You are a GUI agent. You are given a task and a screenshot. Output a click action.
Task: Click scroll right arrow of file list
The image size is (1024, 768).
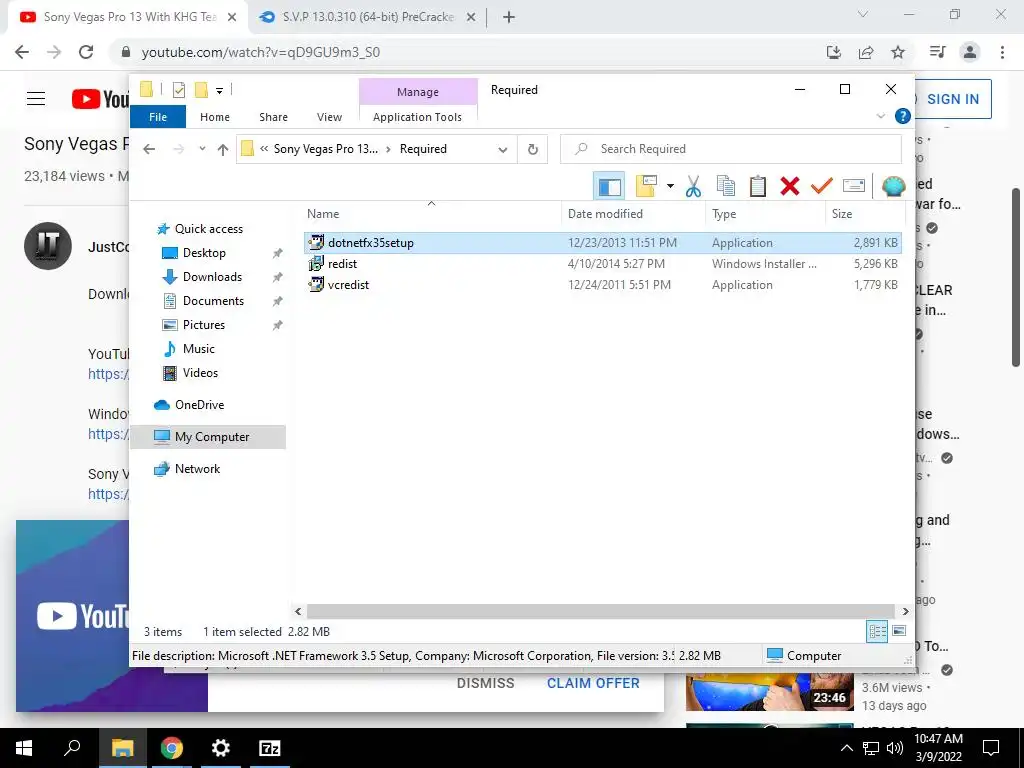(905, 611)
